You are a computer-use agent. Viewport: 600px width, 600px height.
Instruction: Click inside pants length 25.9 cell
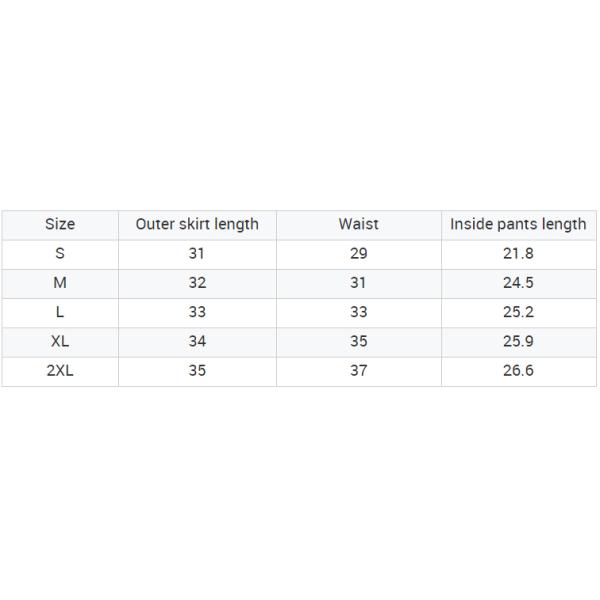click(x=518, y=341)
